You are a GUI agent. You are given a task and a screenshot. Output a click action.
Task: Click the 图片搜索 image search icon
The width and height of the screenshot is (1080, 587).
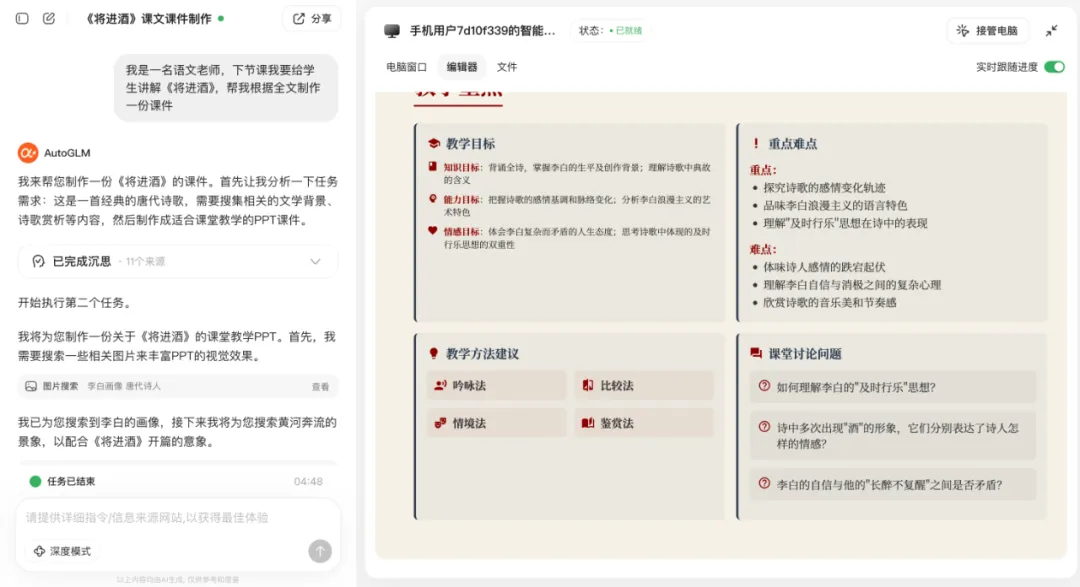click(32, 386)
